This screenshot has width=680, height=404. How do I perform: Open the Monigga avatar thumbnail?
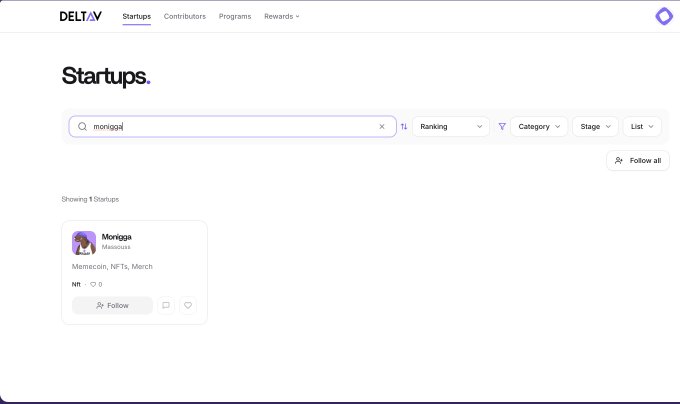coord(84,243)
